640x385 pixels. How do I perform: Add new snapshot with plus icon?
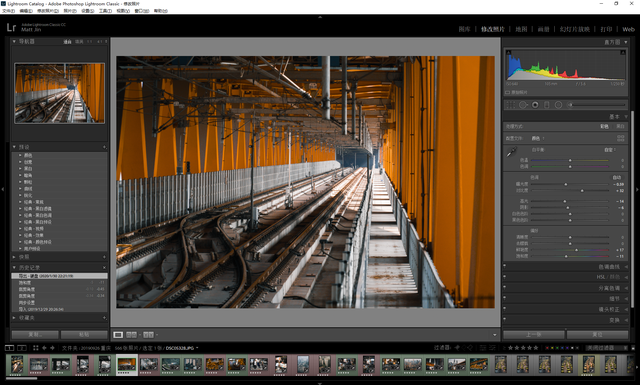coord(104,257)
